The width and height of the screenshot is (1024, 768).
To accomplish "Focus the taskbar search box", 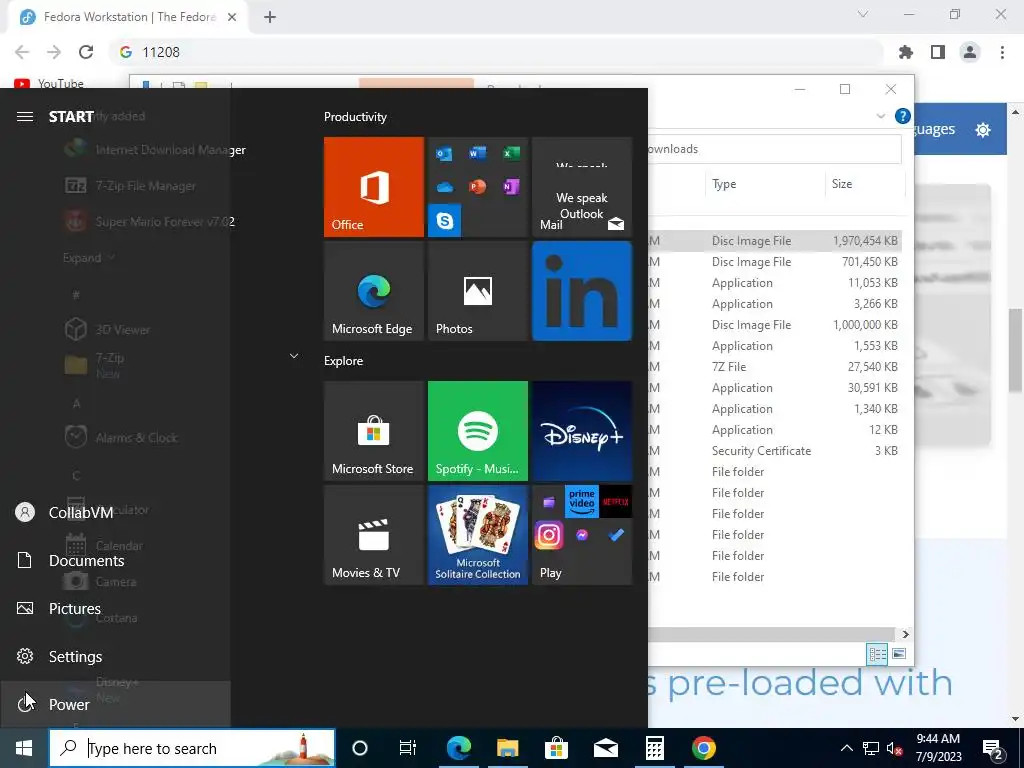I will point(192,748).
